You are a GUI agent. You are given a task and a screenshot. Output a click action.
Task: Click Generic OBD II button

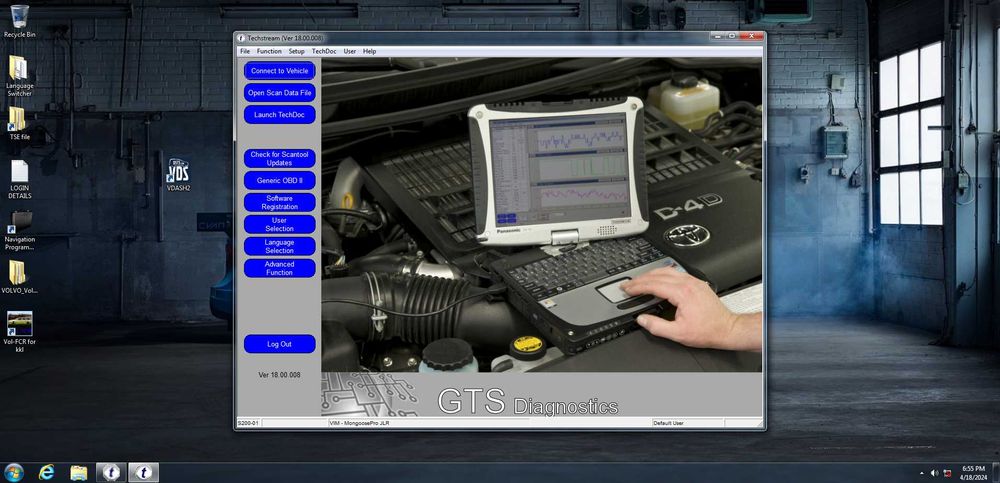click(x=279, y=181)
